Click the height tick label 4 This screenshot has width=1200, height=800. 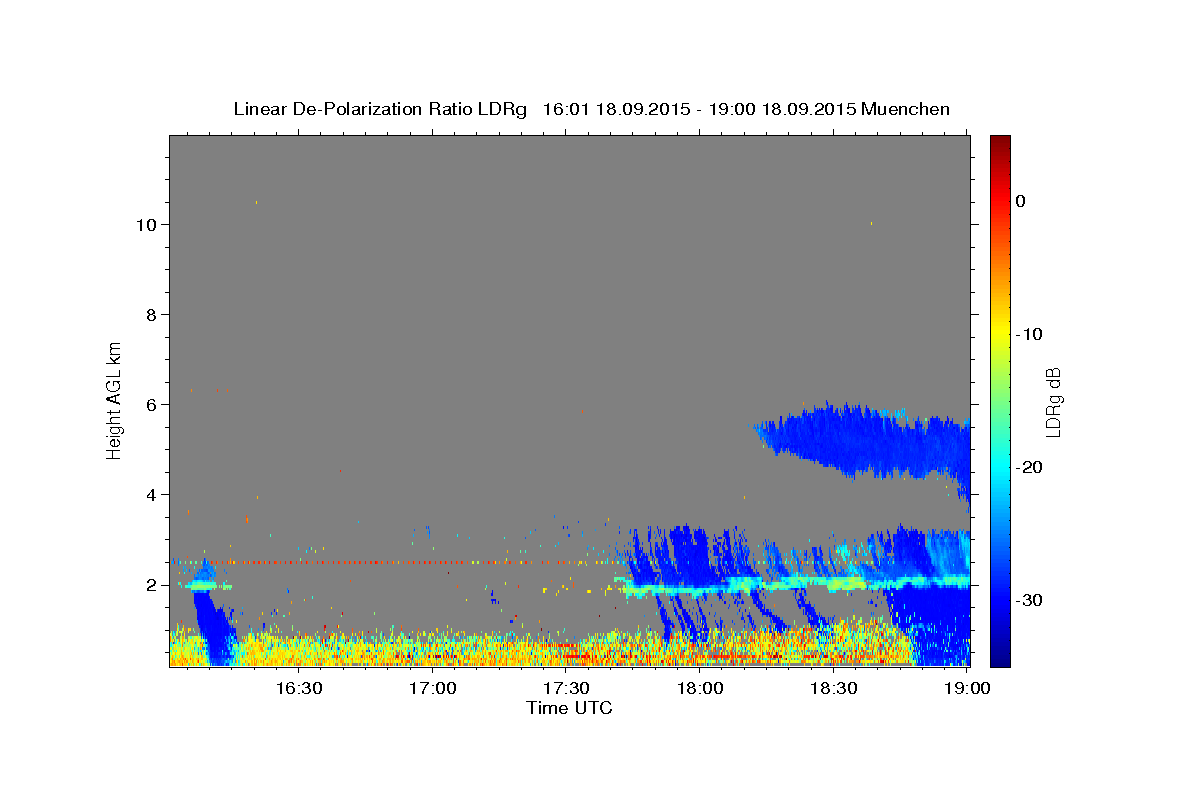(x=153, y=495)
